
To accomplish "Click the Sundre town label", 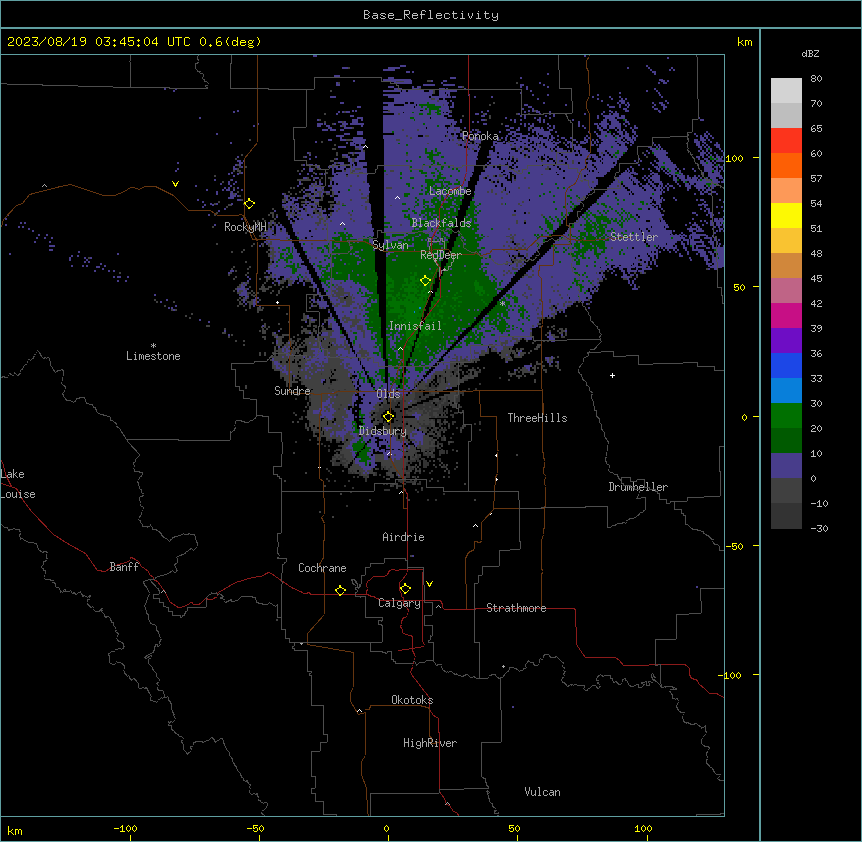I will pyautogui.click(x=292, y=391).
